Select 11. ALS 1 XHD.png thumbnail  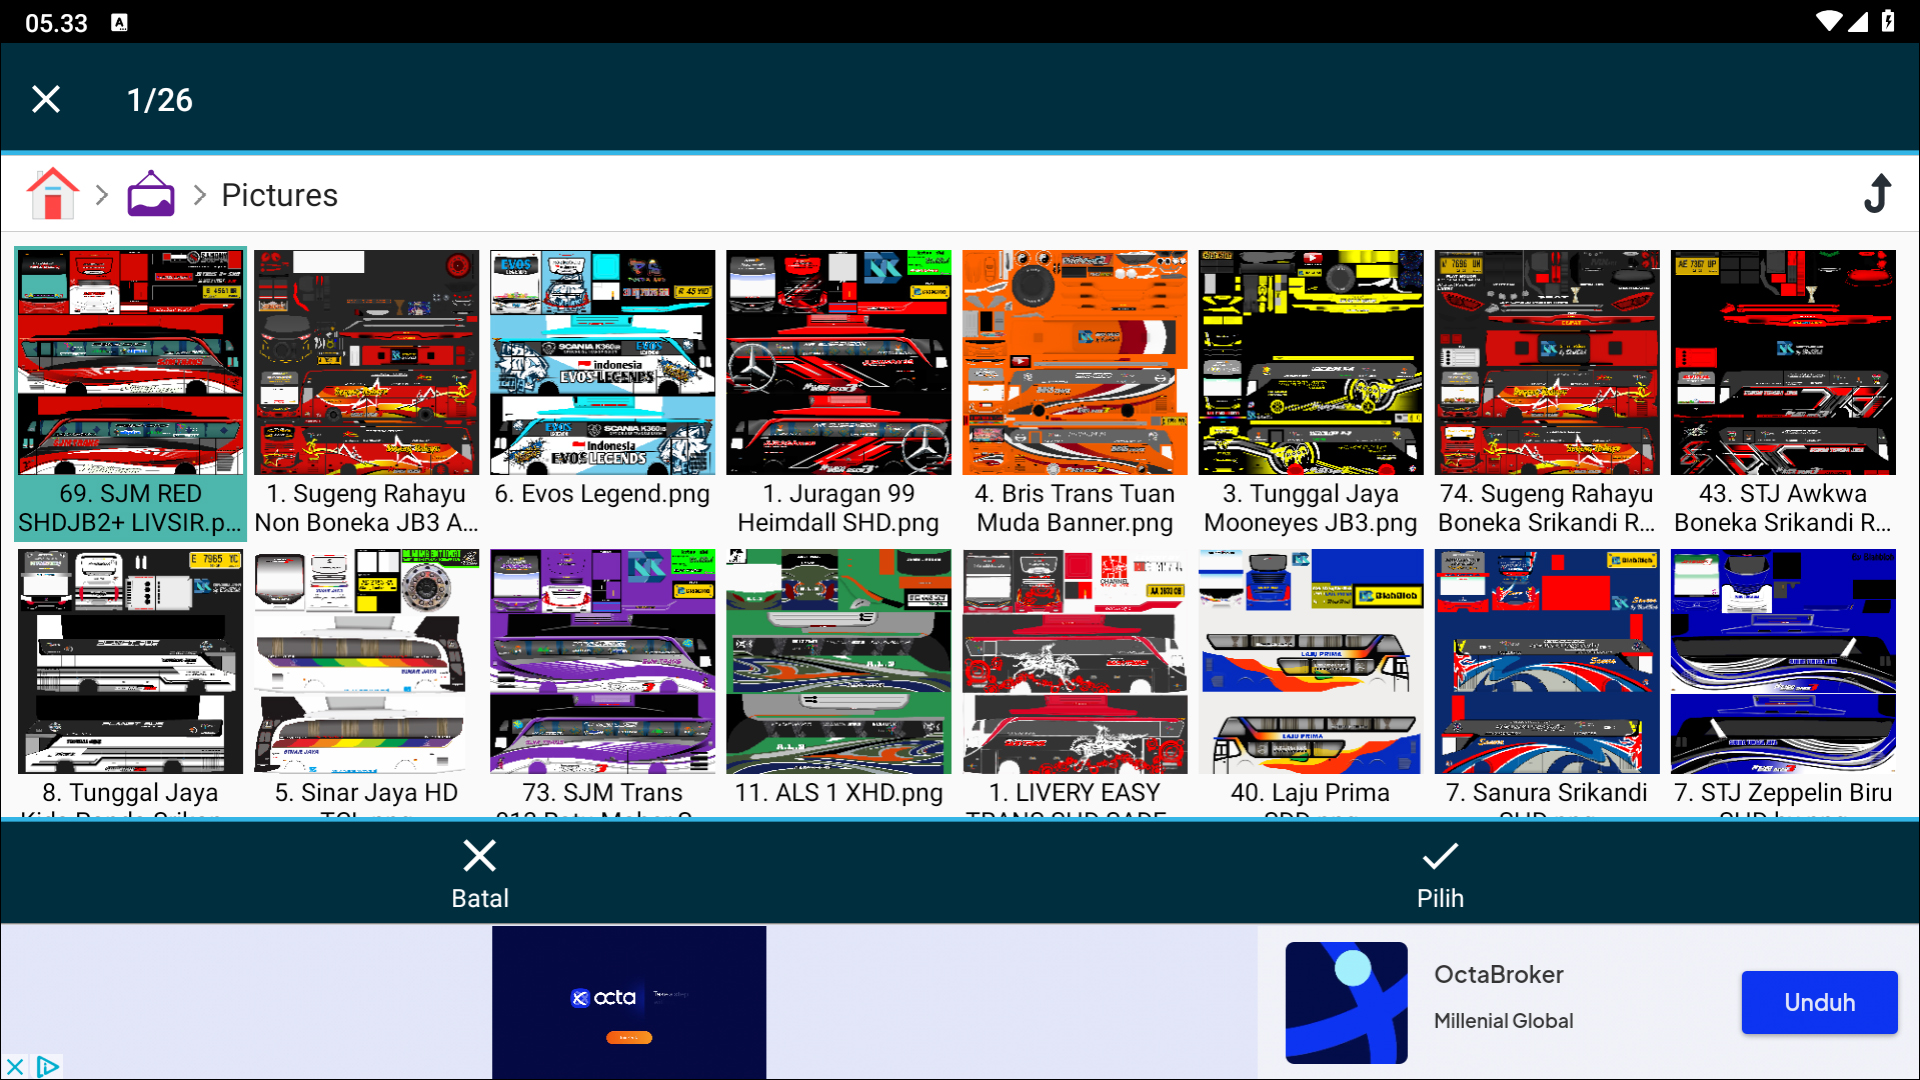(838, 662)
